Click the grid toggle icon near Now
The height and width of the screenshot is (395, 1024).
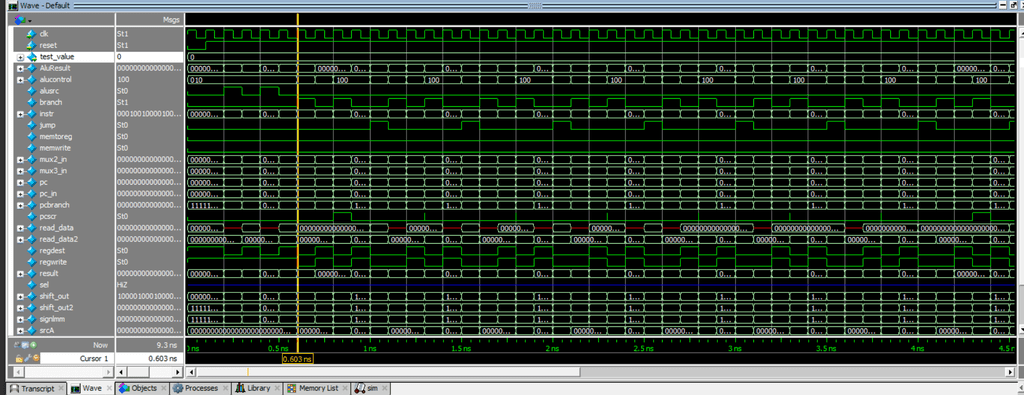25,344
